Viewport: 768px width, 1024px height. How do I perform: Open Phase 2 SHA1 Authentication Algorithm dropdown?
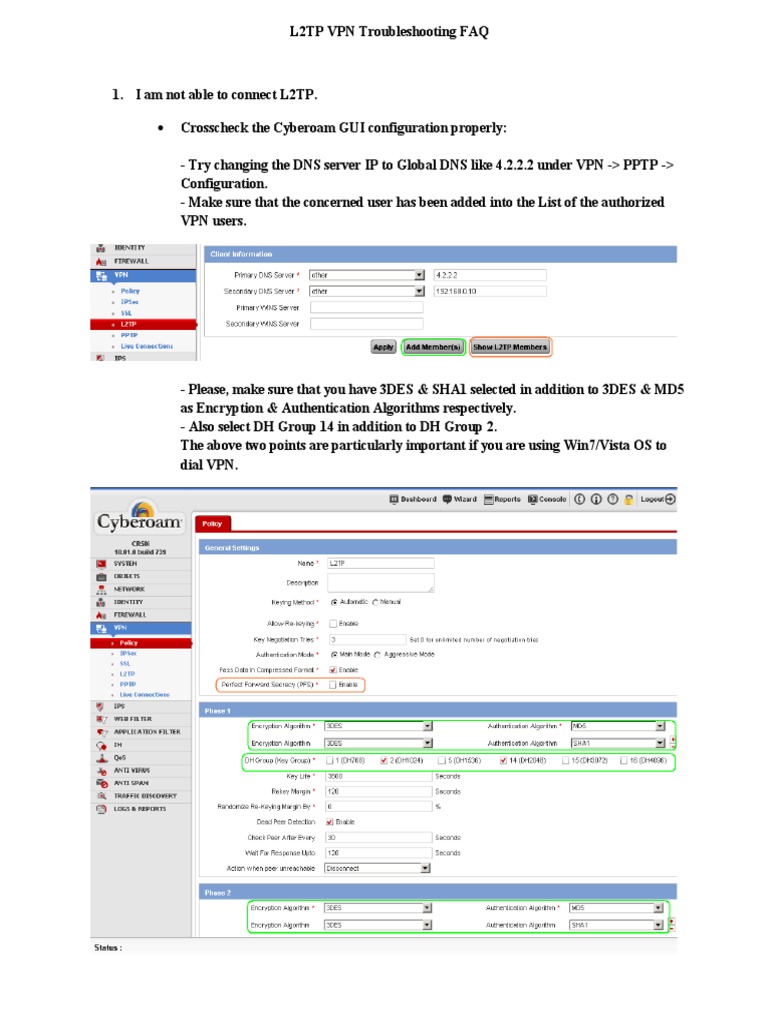point(616,925)
